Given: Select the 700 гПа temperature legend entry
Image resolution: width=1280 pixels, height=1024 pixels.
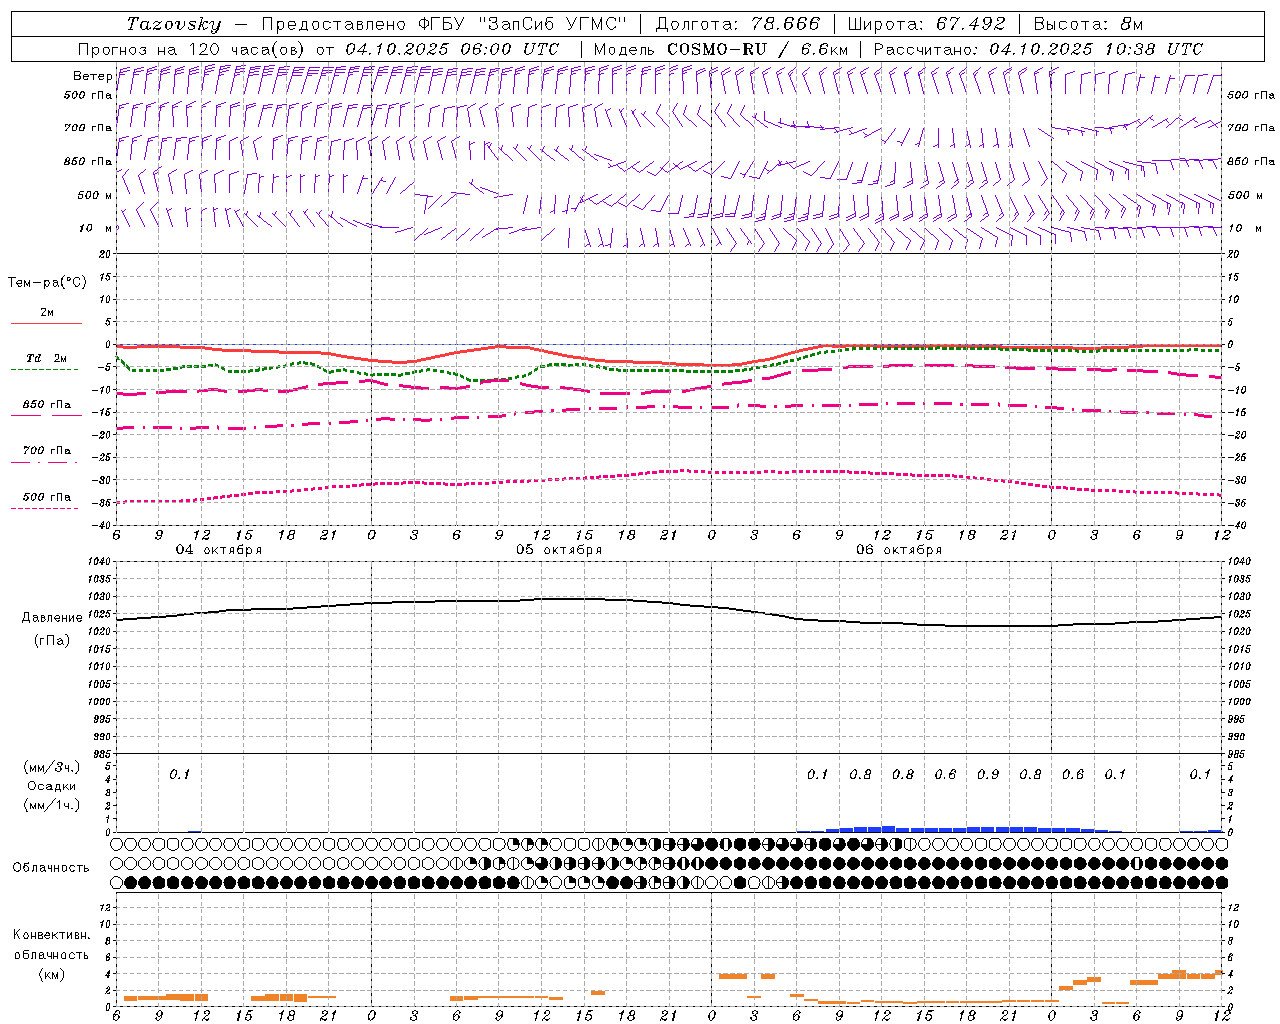Looking at the screenshot, I should (x=46, y=451).
